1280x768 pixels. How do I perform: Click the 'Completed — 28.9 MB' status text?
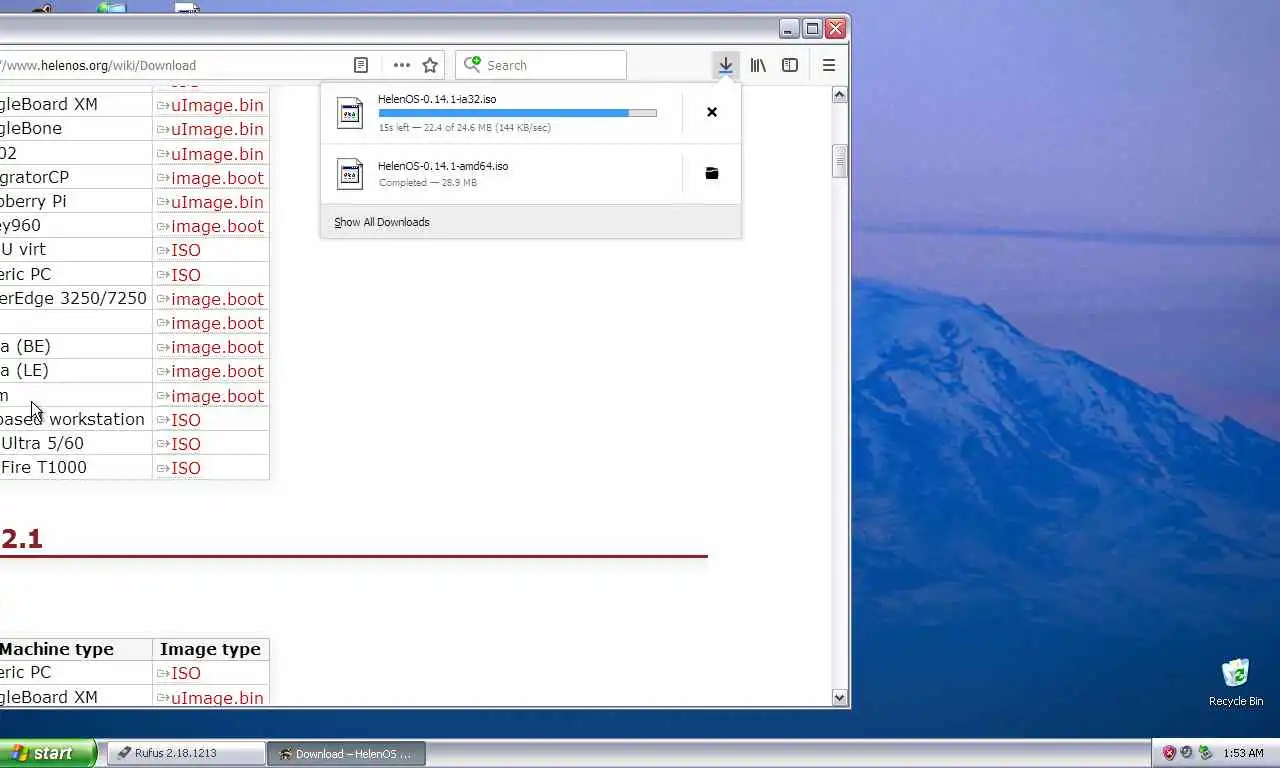click(x=428, y=183)
